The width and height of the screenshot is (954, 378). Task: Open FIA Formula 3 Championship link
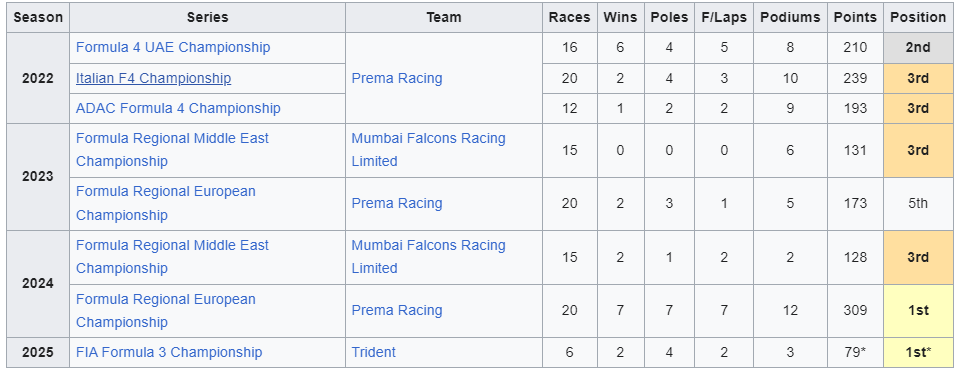point(169,352)
